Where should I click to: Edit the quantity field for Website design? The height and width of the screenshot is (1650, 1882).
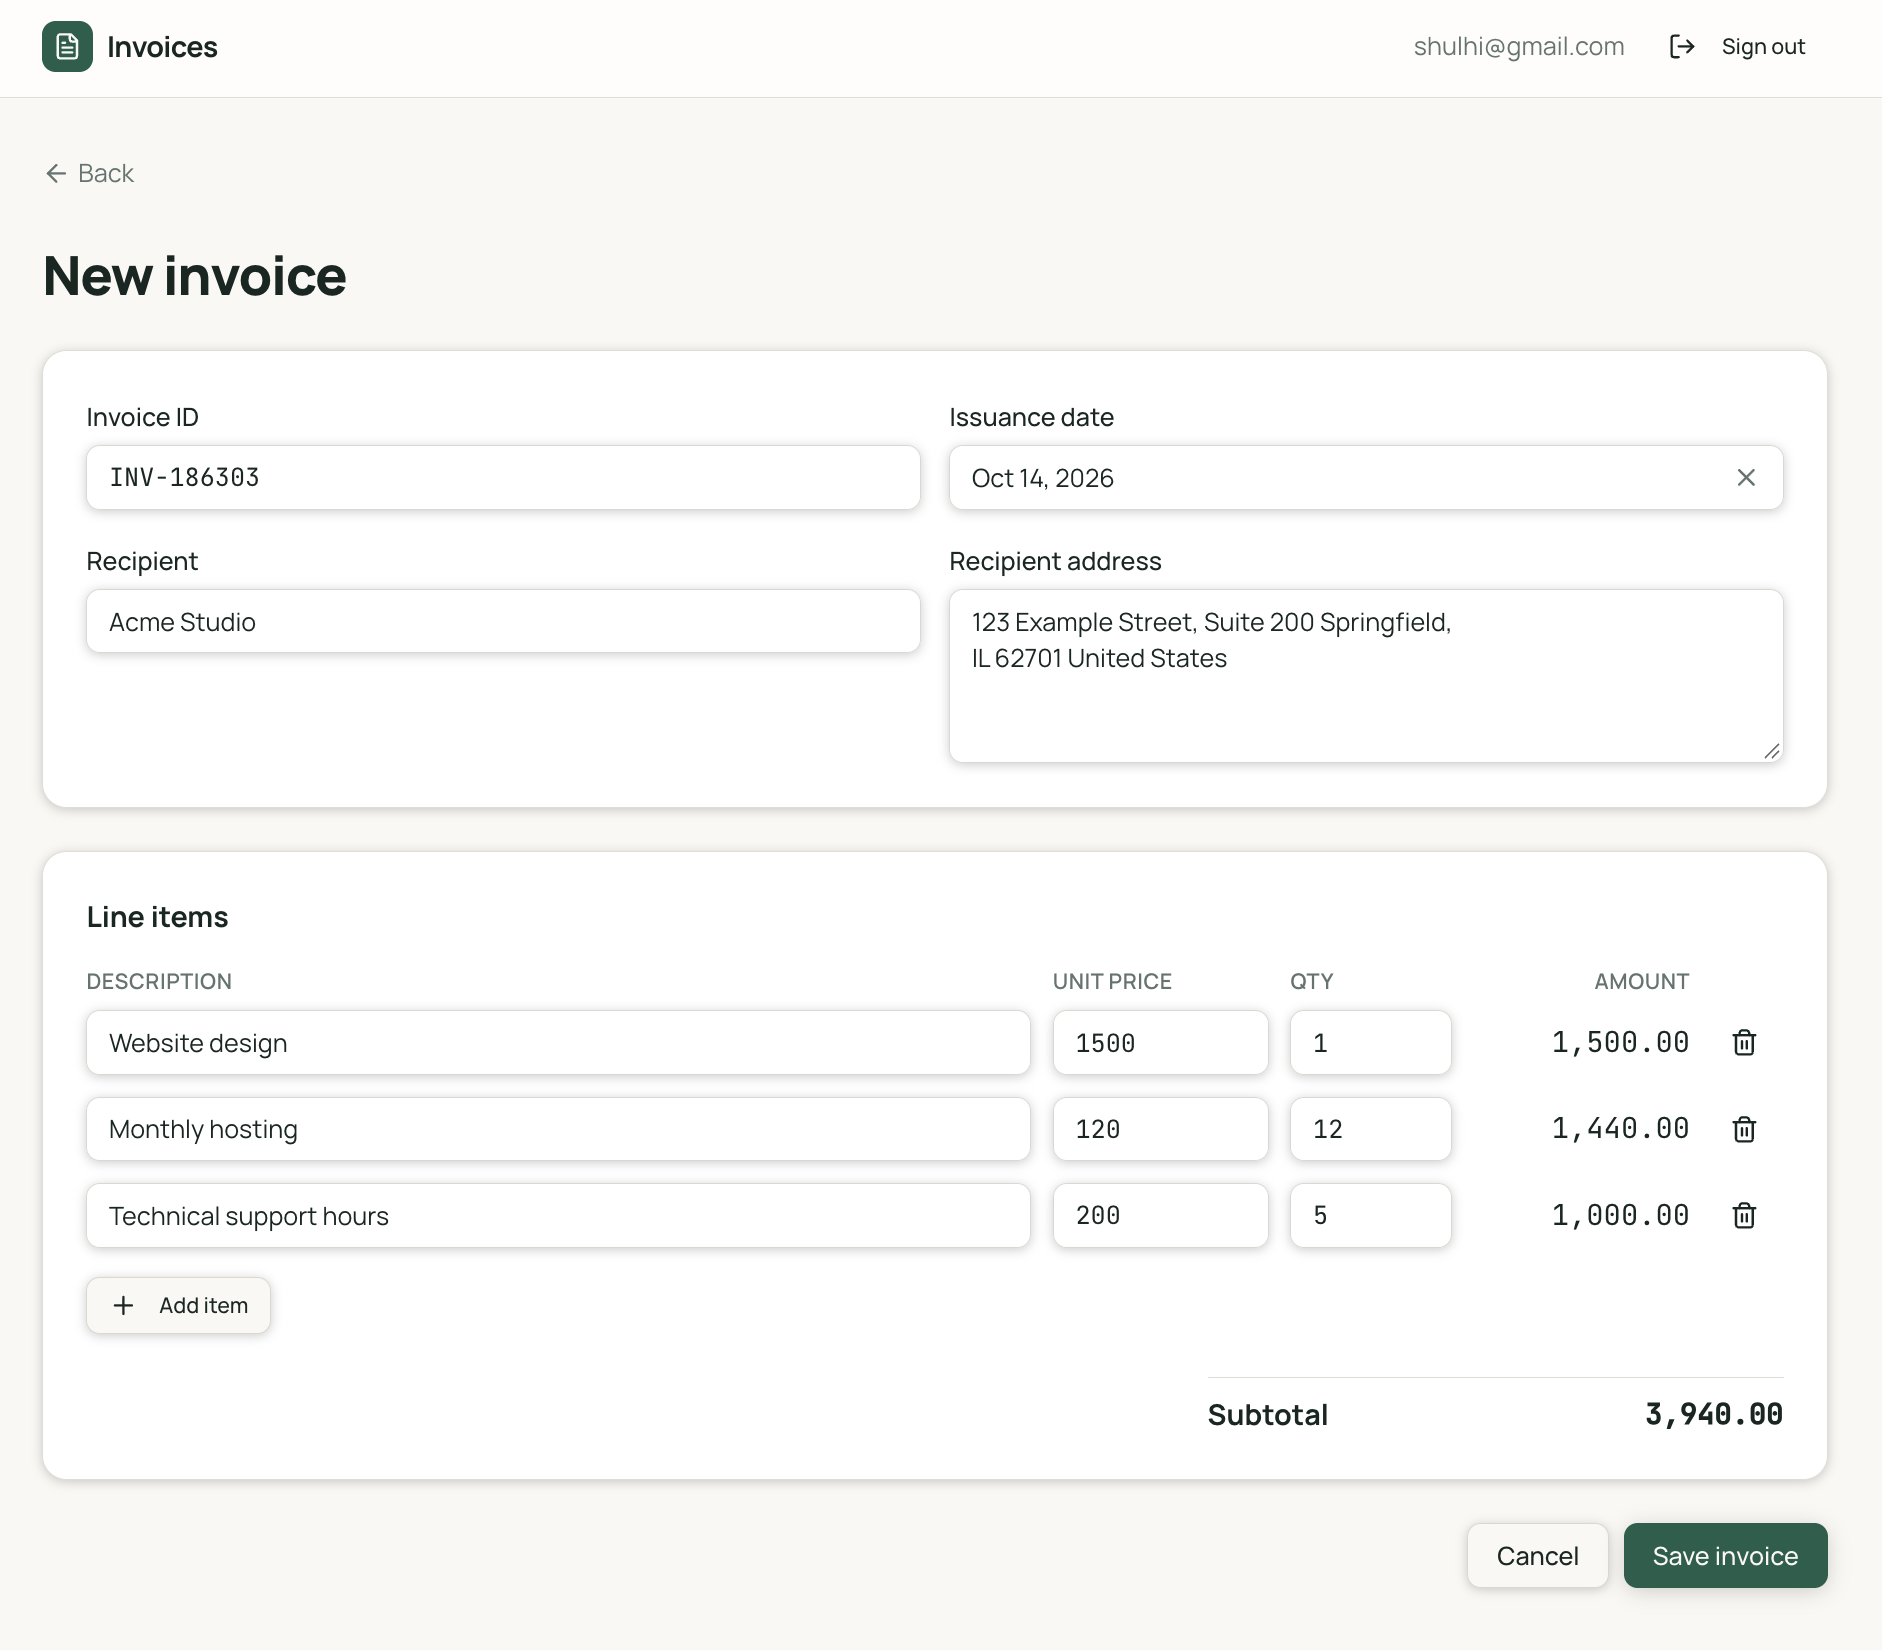click(1370, 1043)
